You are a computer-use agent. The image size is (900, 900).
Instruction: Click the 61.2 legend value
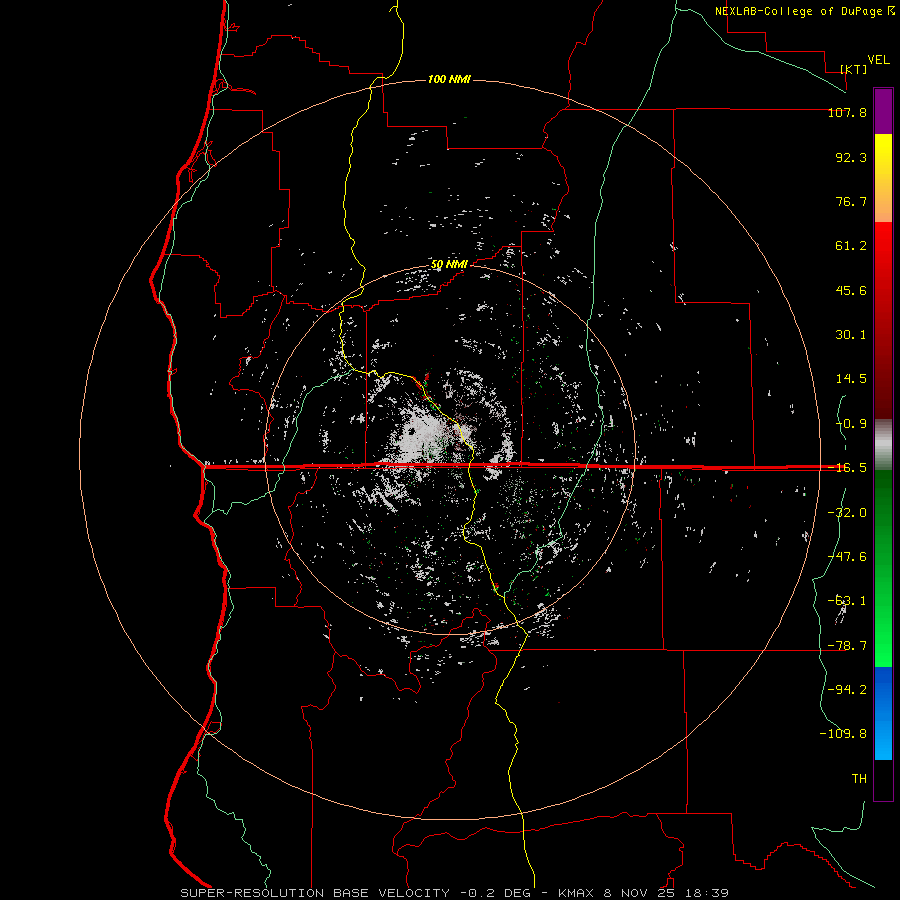tap(851, 246)
